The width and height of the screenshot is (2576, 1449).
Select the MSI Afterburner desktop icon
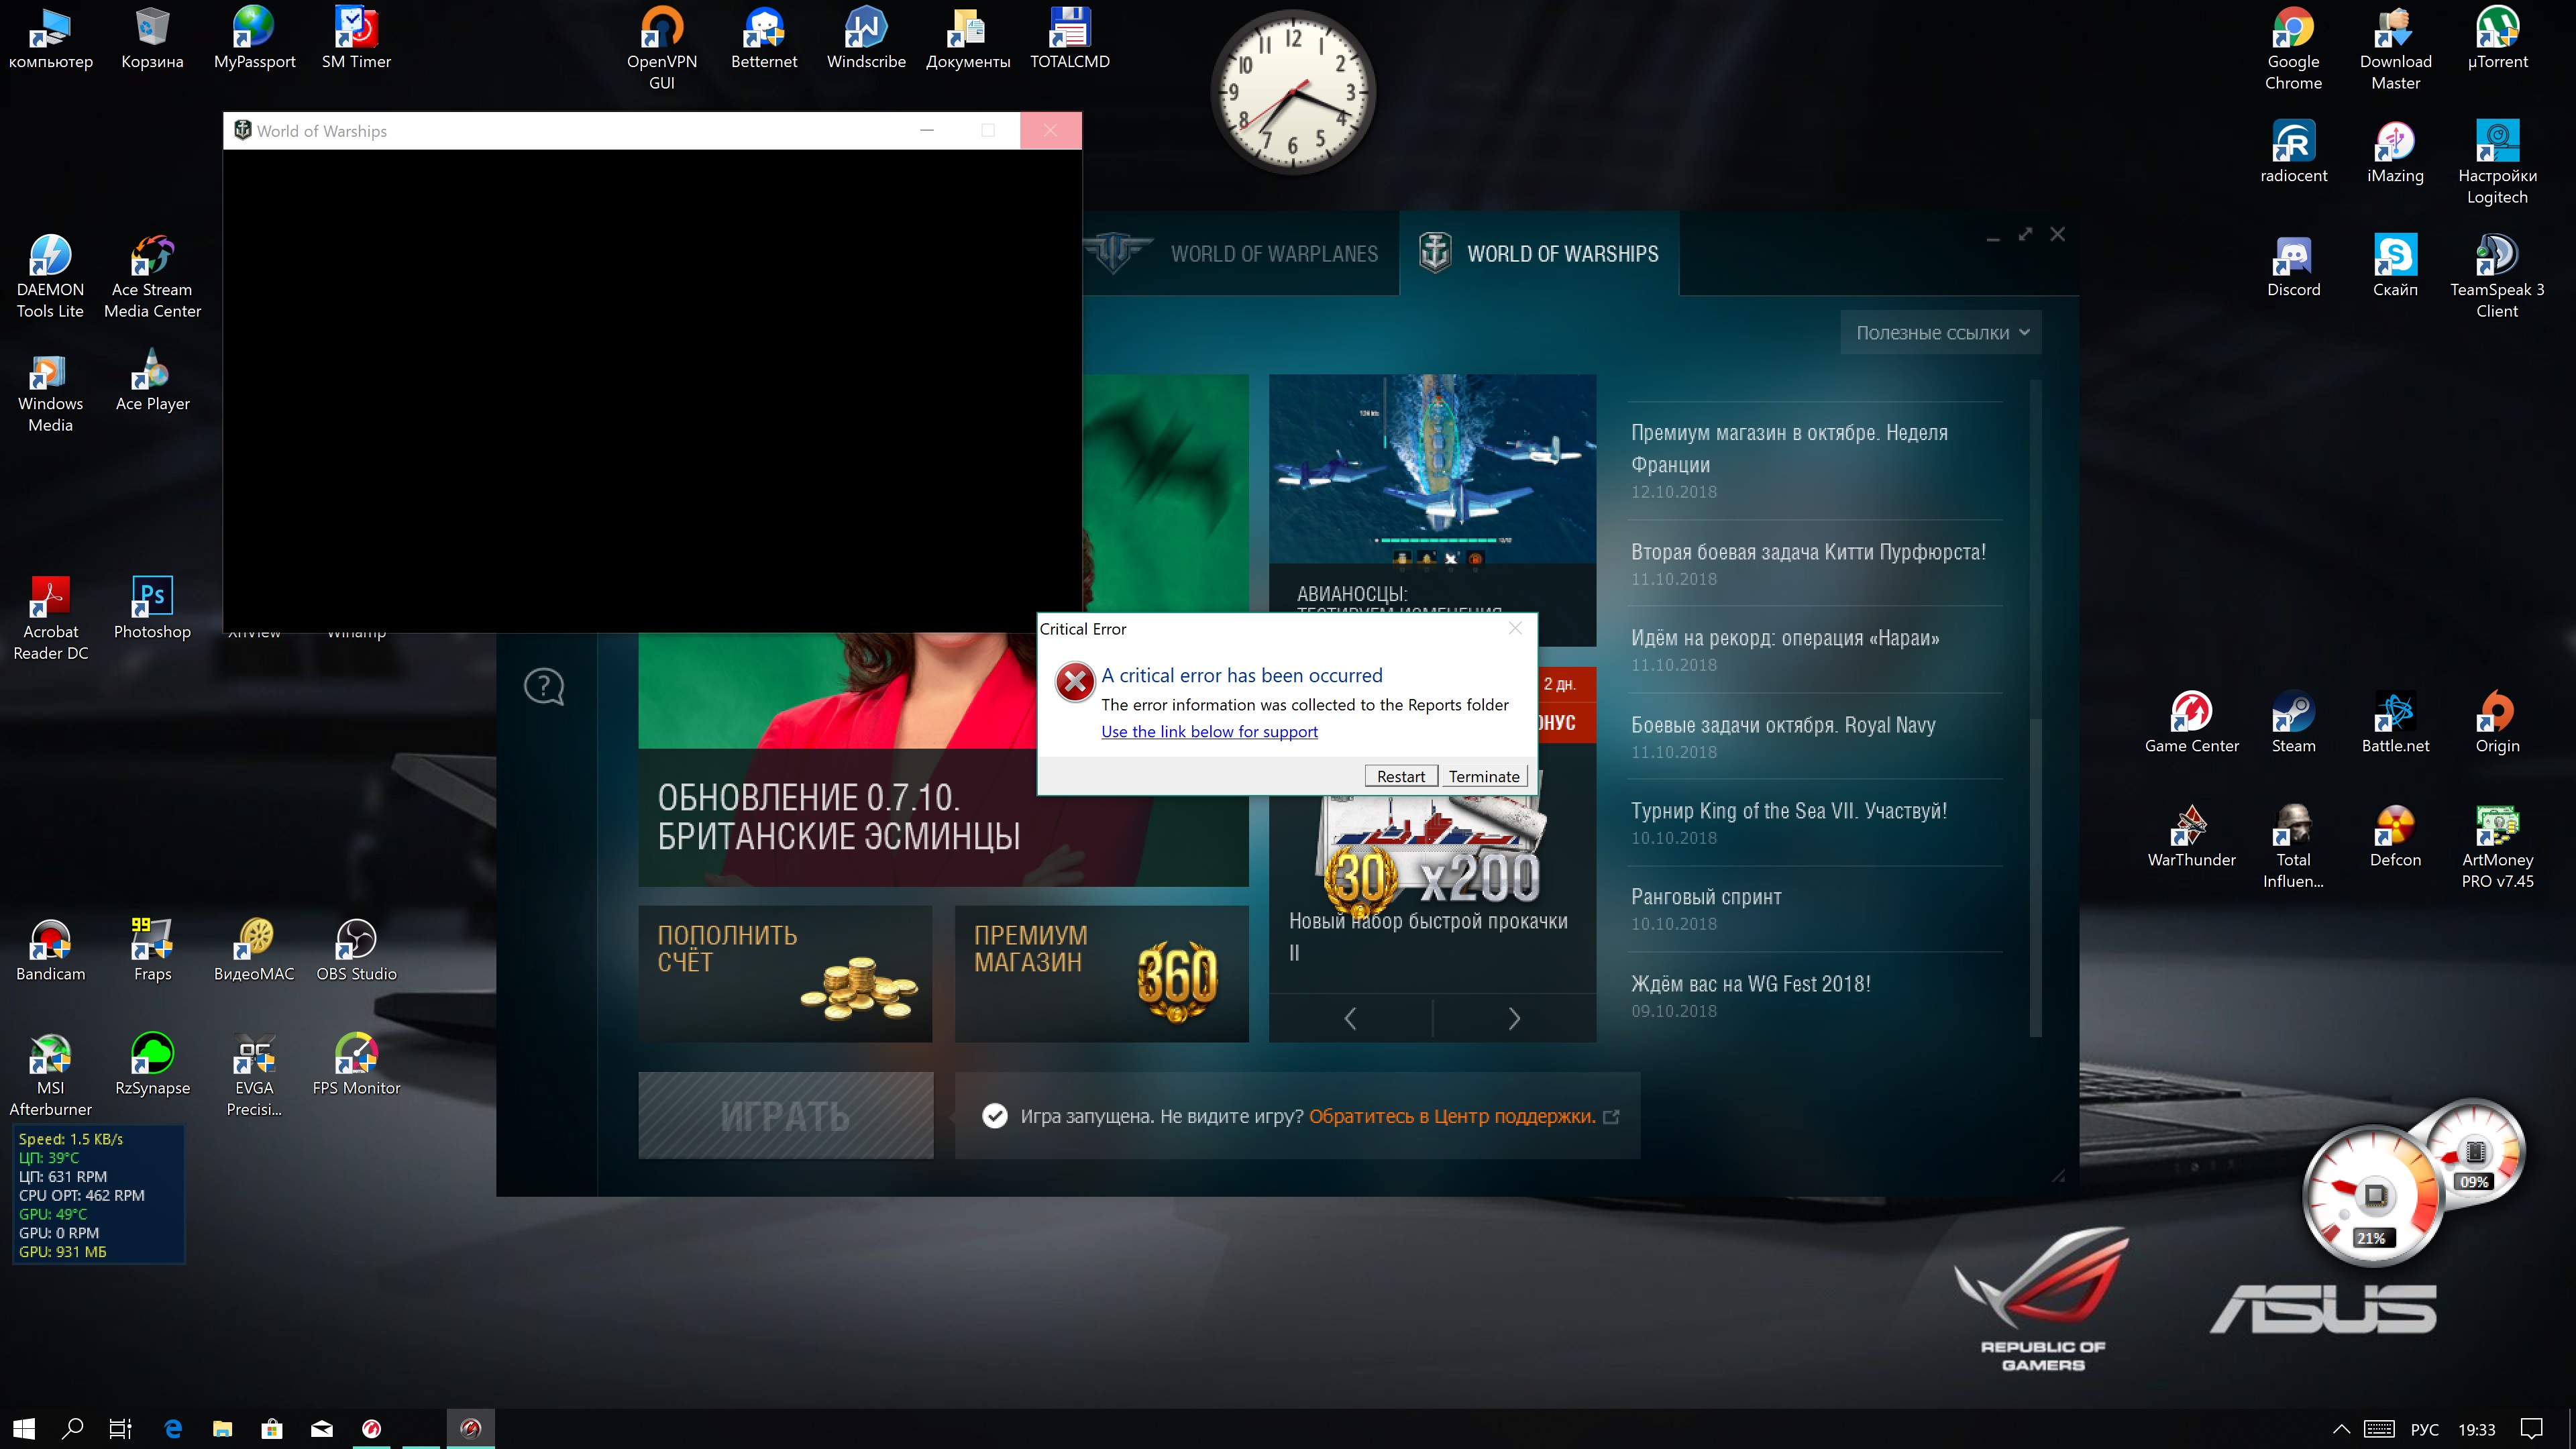[50, 1075]
